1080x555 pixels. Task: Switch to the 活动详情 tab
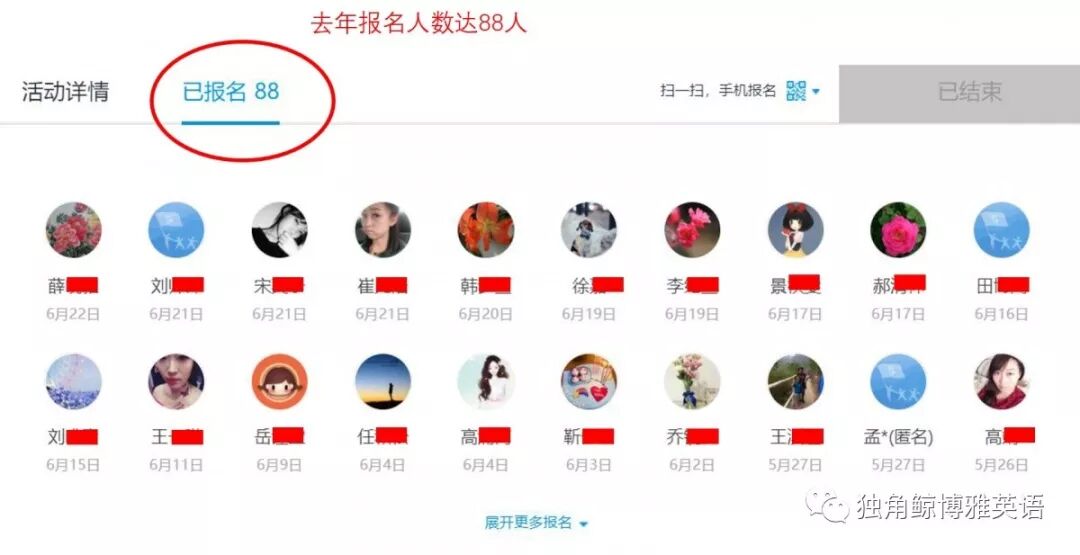[x=65, y=92]
